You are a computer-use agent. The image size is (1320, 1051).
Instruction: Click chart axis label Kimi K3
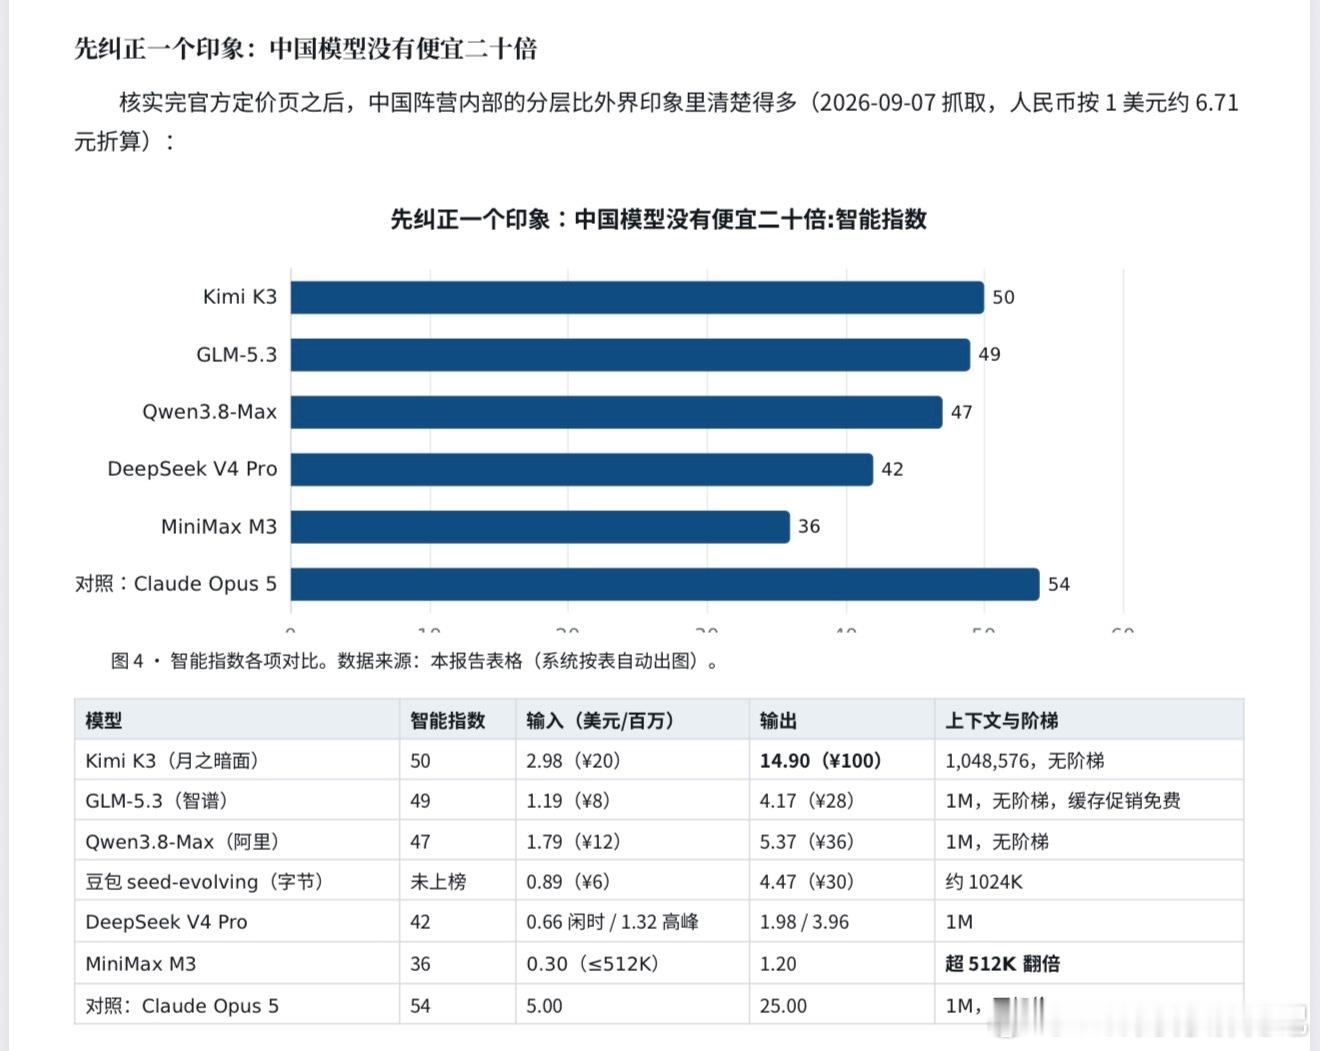240,297
